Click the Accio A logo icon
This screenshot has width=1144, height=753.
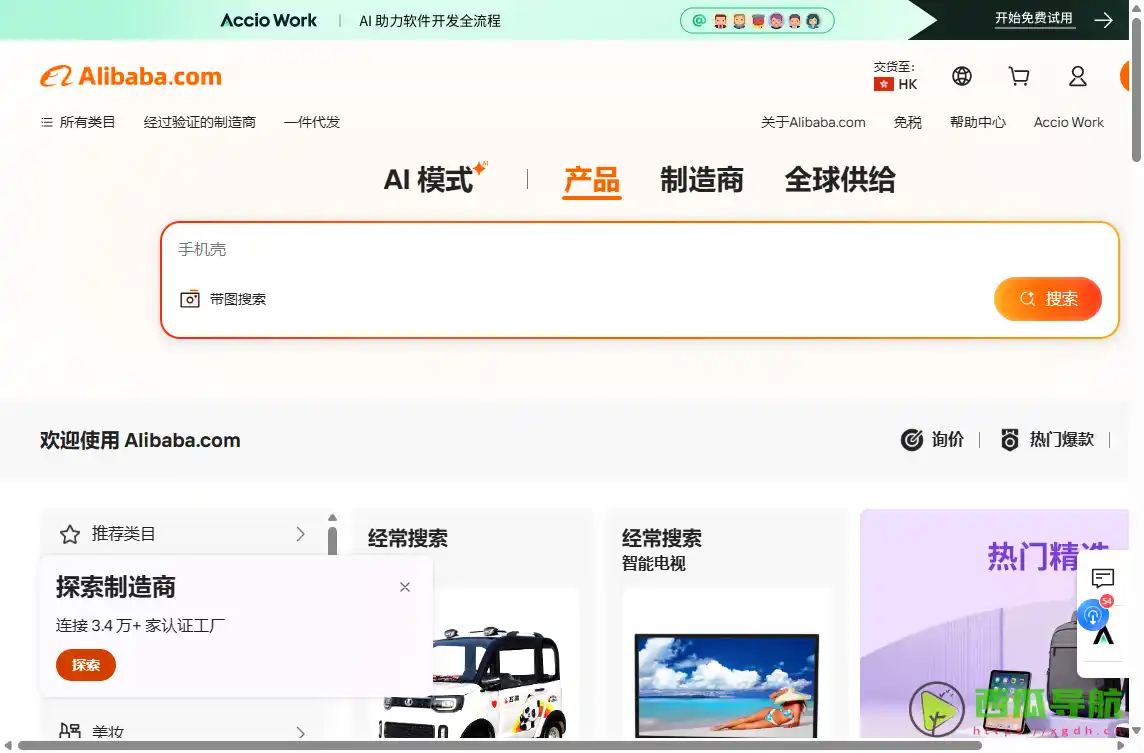tap(1103, 636)
